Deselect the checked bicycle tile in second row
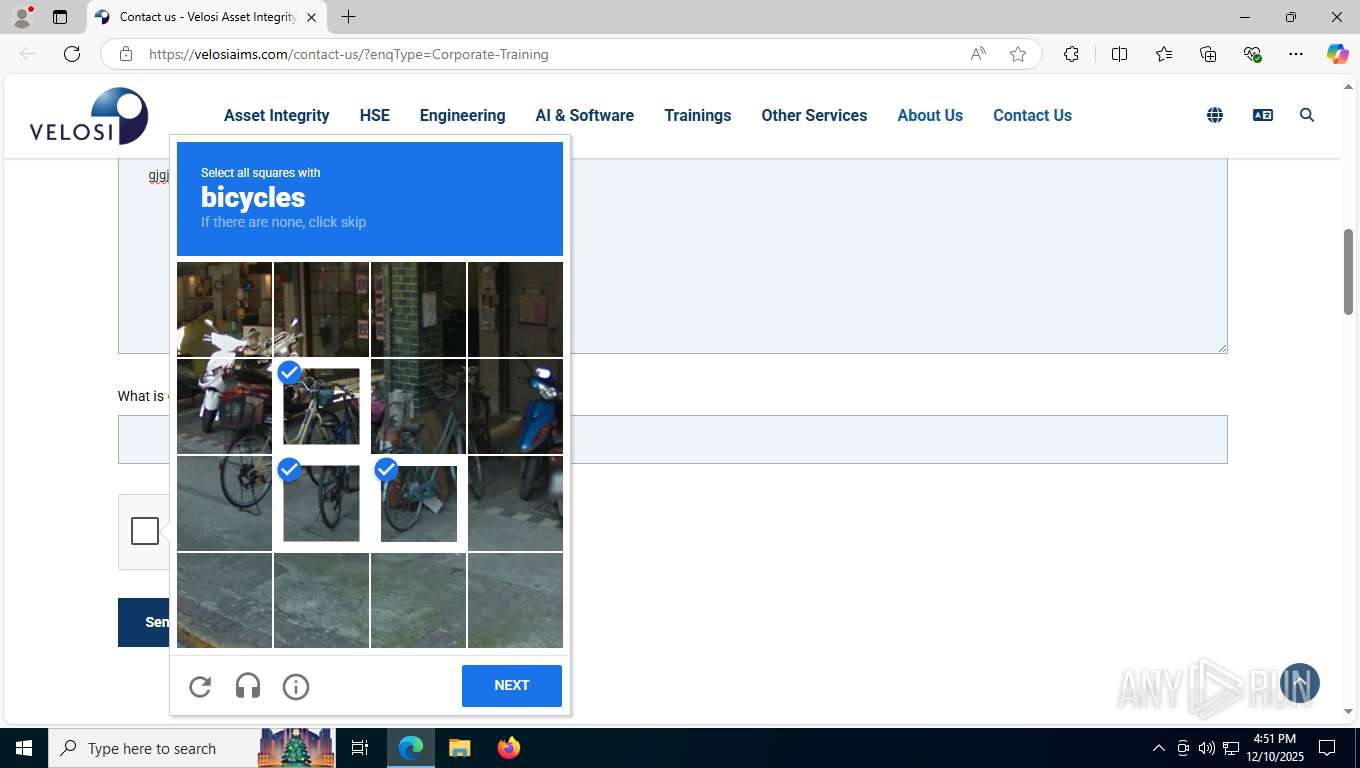The height and width of the screenshot is (768, 1360). point(321,406)
